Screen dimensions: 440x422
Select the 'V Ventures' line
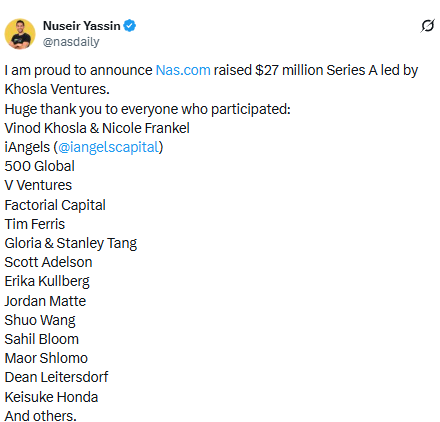click(x=38, y=185)
